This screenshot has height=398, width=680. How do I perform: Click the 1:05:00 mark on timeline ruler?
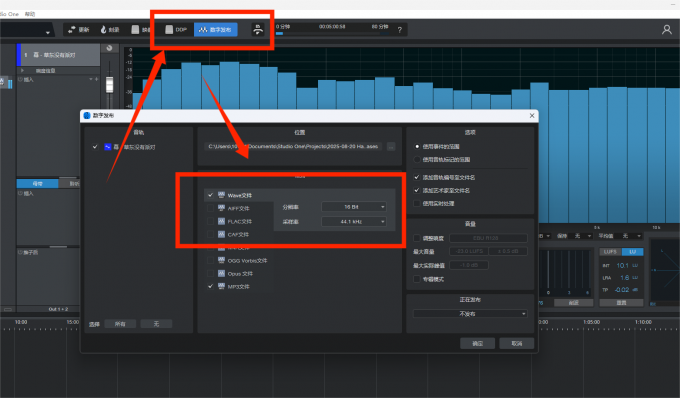click(x=591, y=322)
